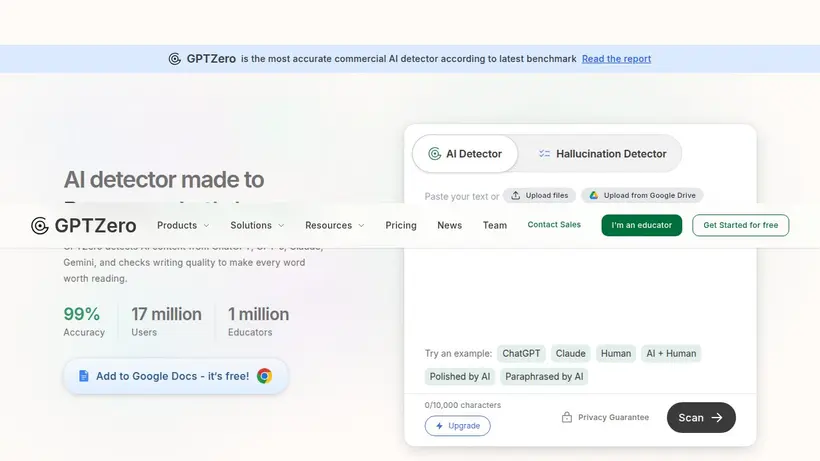Viewport: 820px width, 461px height.
Task: Try the Paraphrased by AI example
Action: [544, 376]
